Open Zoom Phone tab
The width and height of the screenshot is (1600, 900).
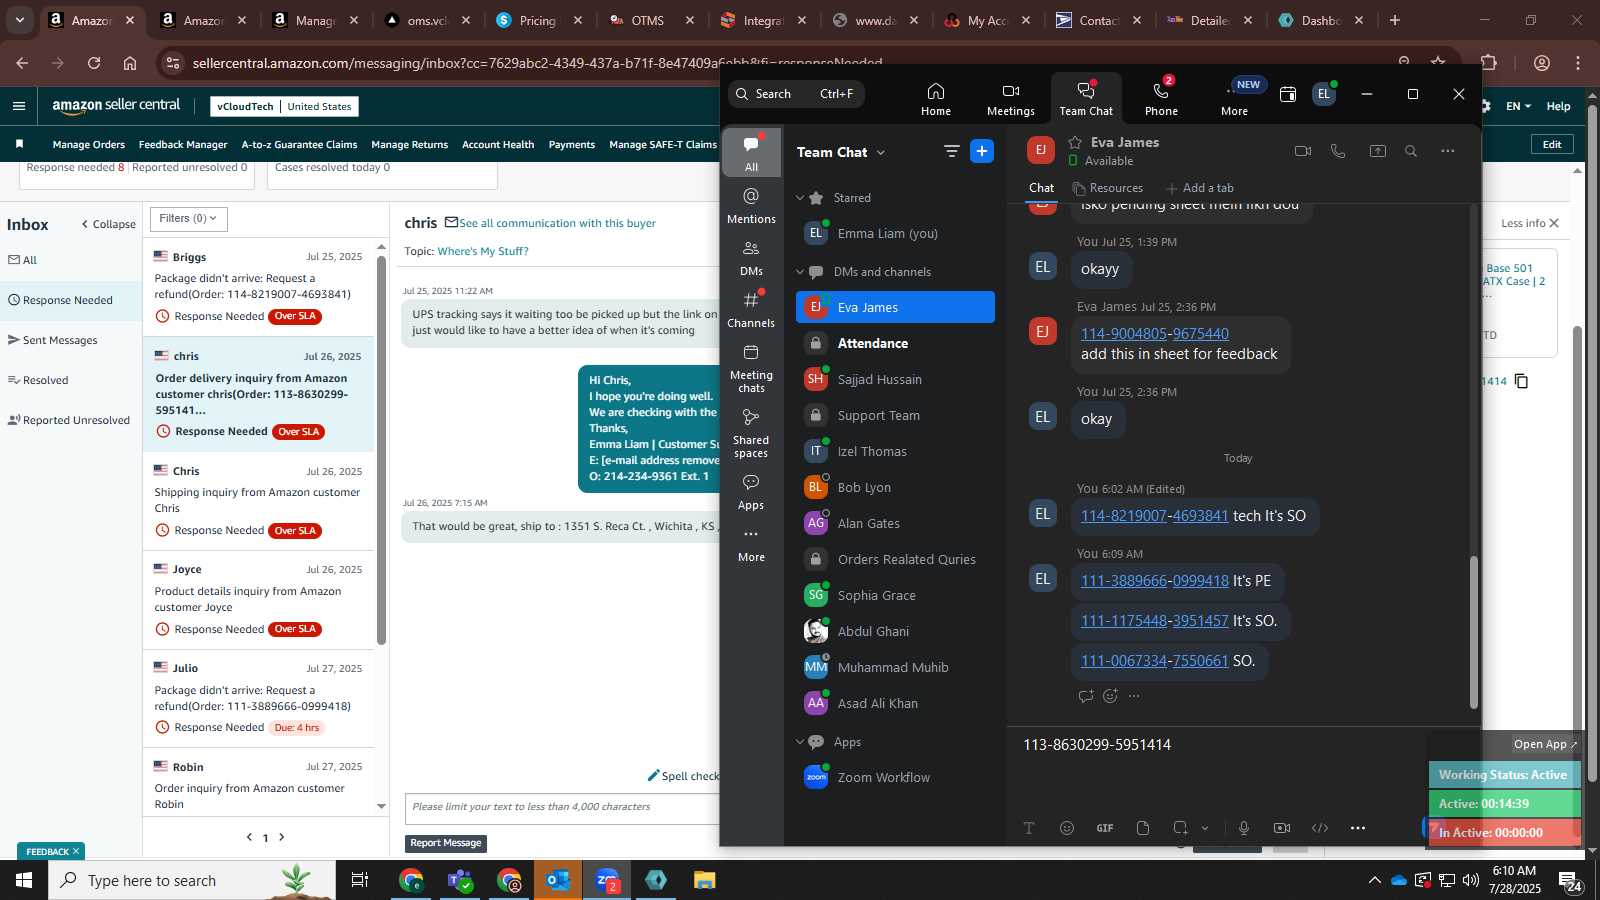pos(1161,99)
